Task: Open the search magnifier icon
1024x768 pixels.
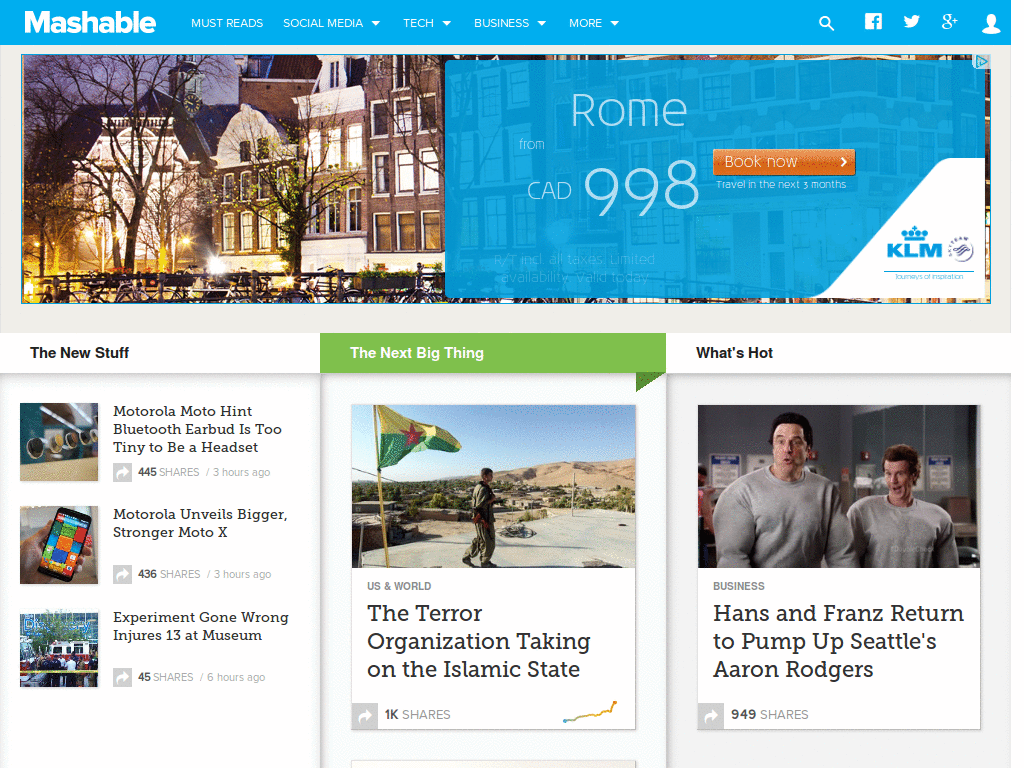Action: (x=826, y=24)
